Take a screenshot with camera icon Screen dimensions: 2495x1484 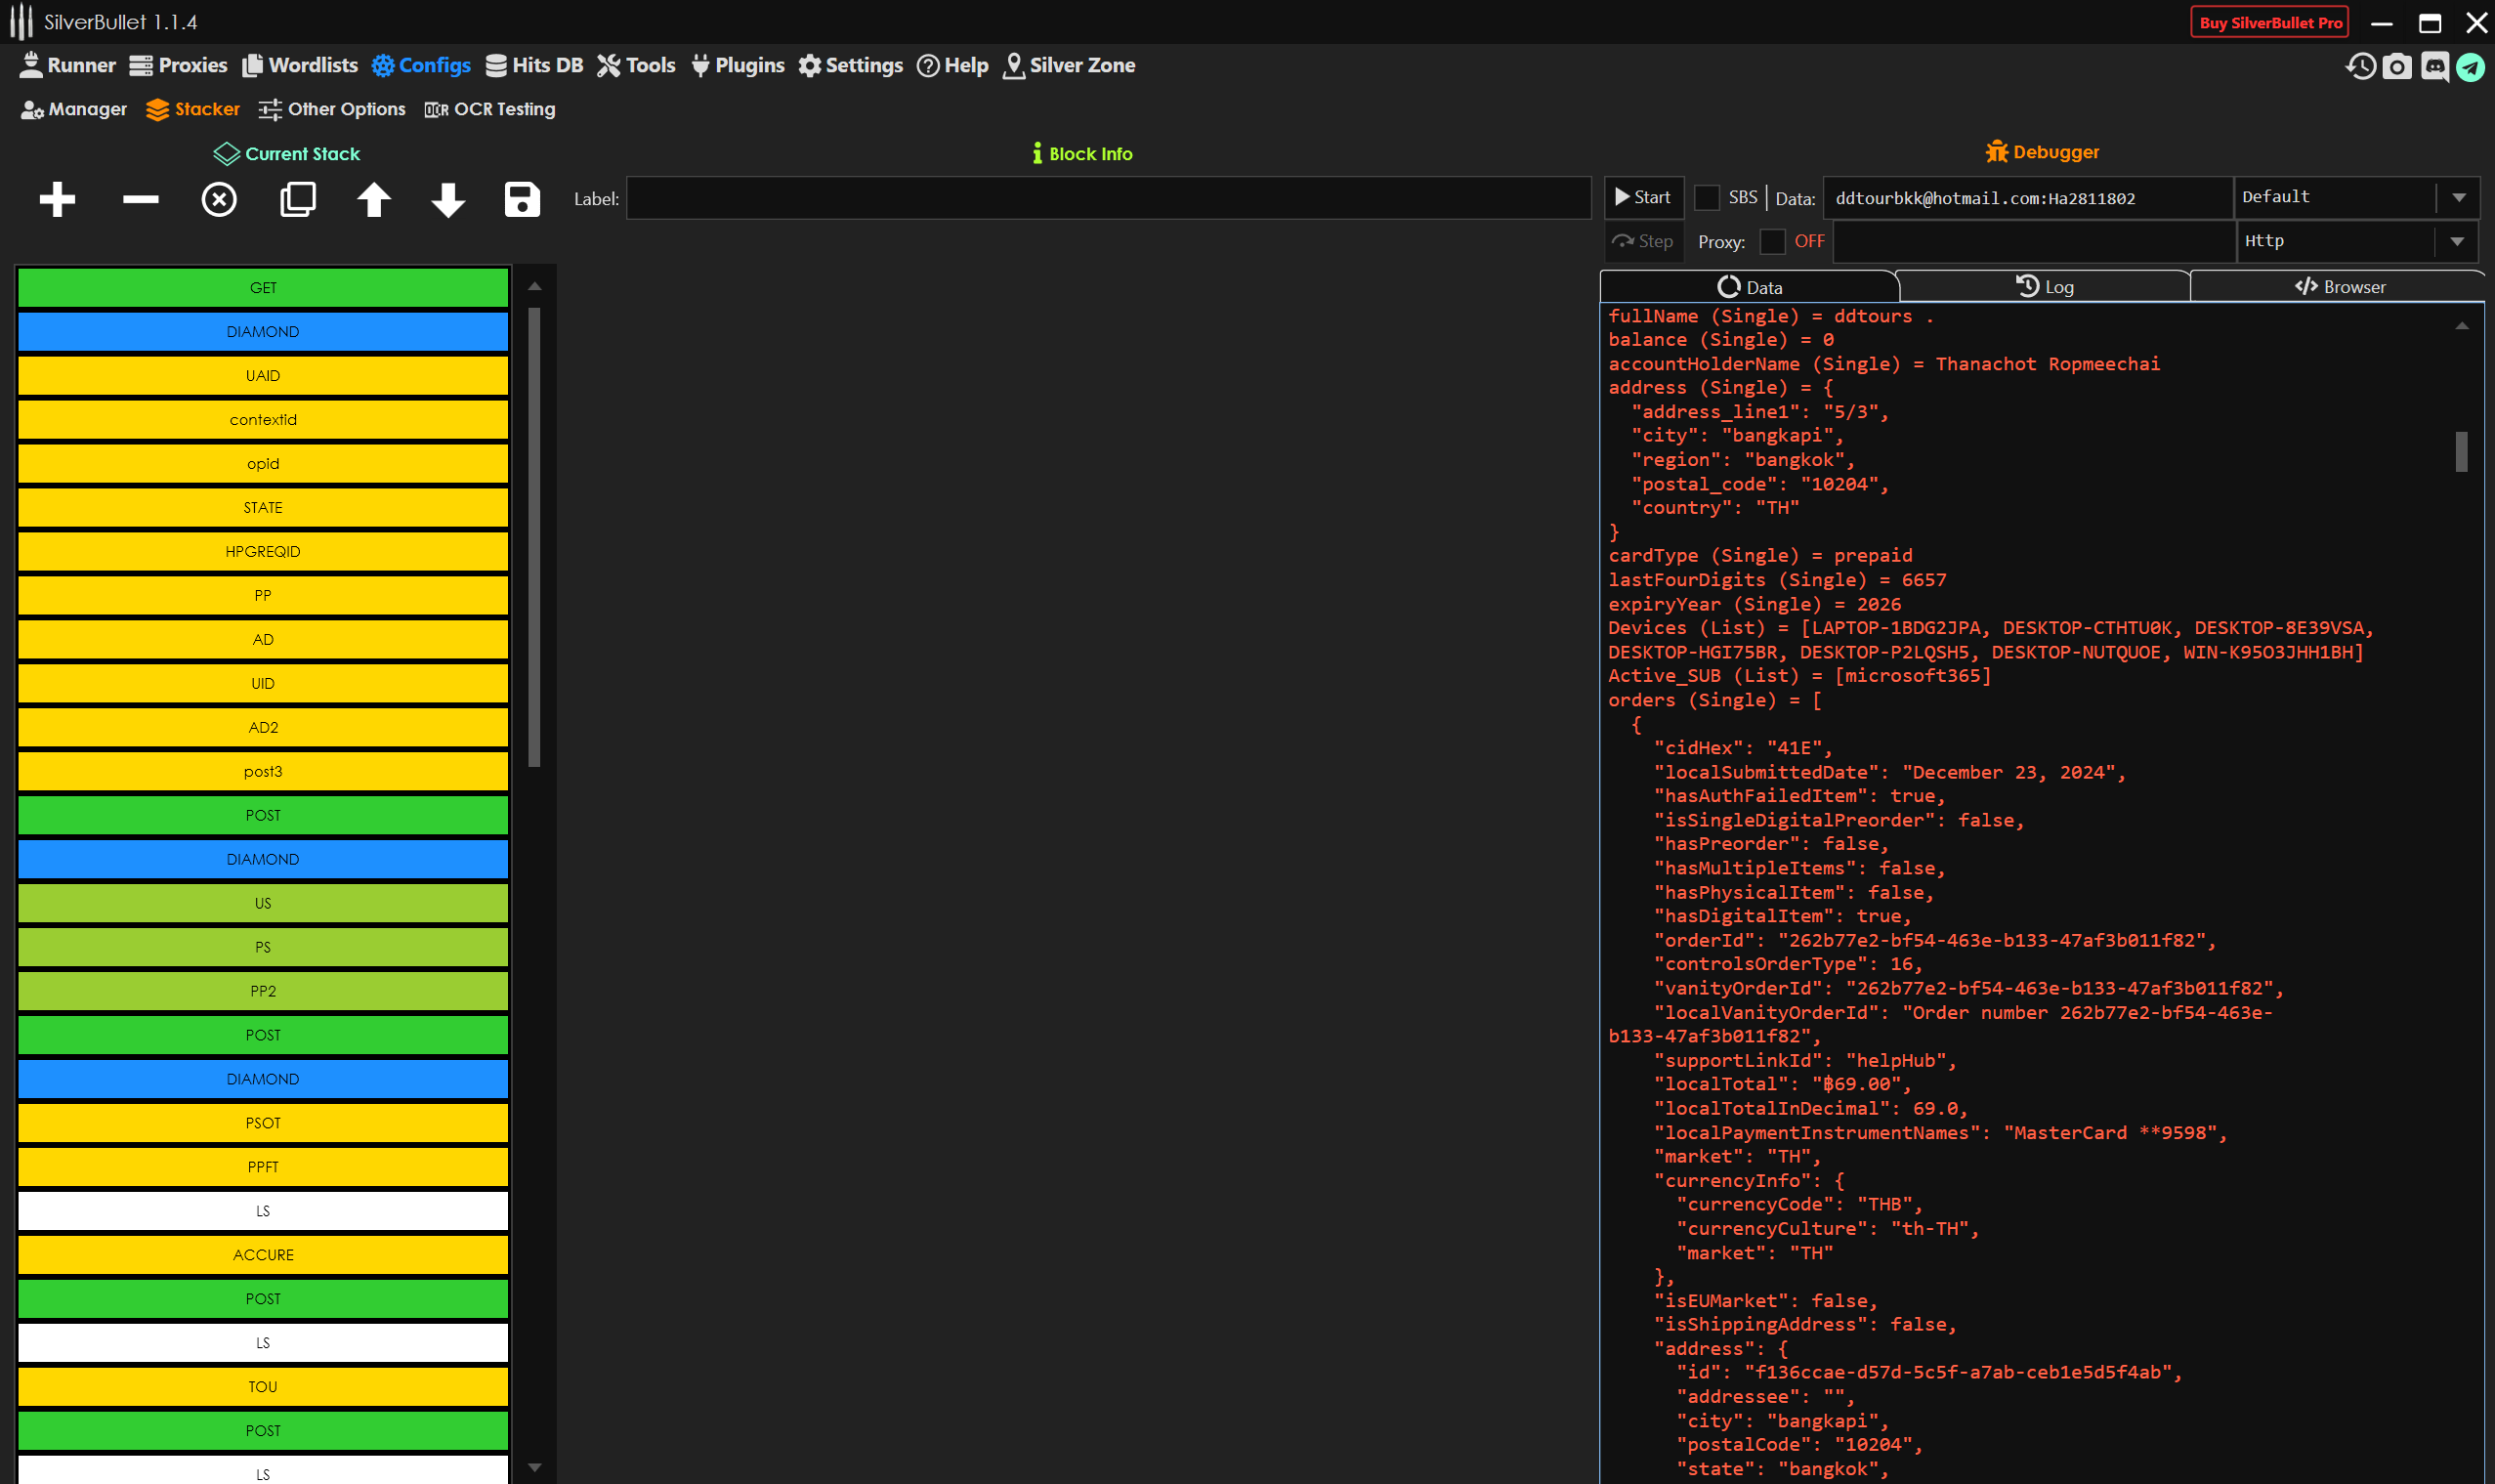[x=2397, y=67]
